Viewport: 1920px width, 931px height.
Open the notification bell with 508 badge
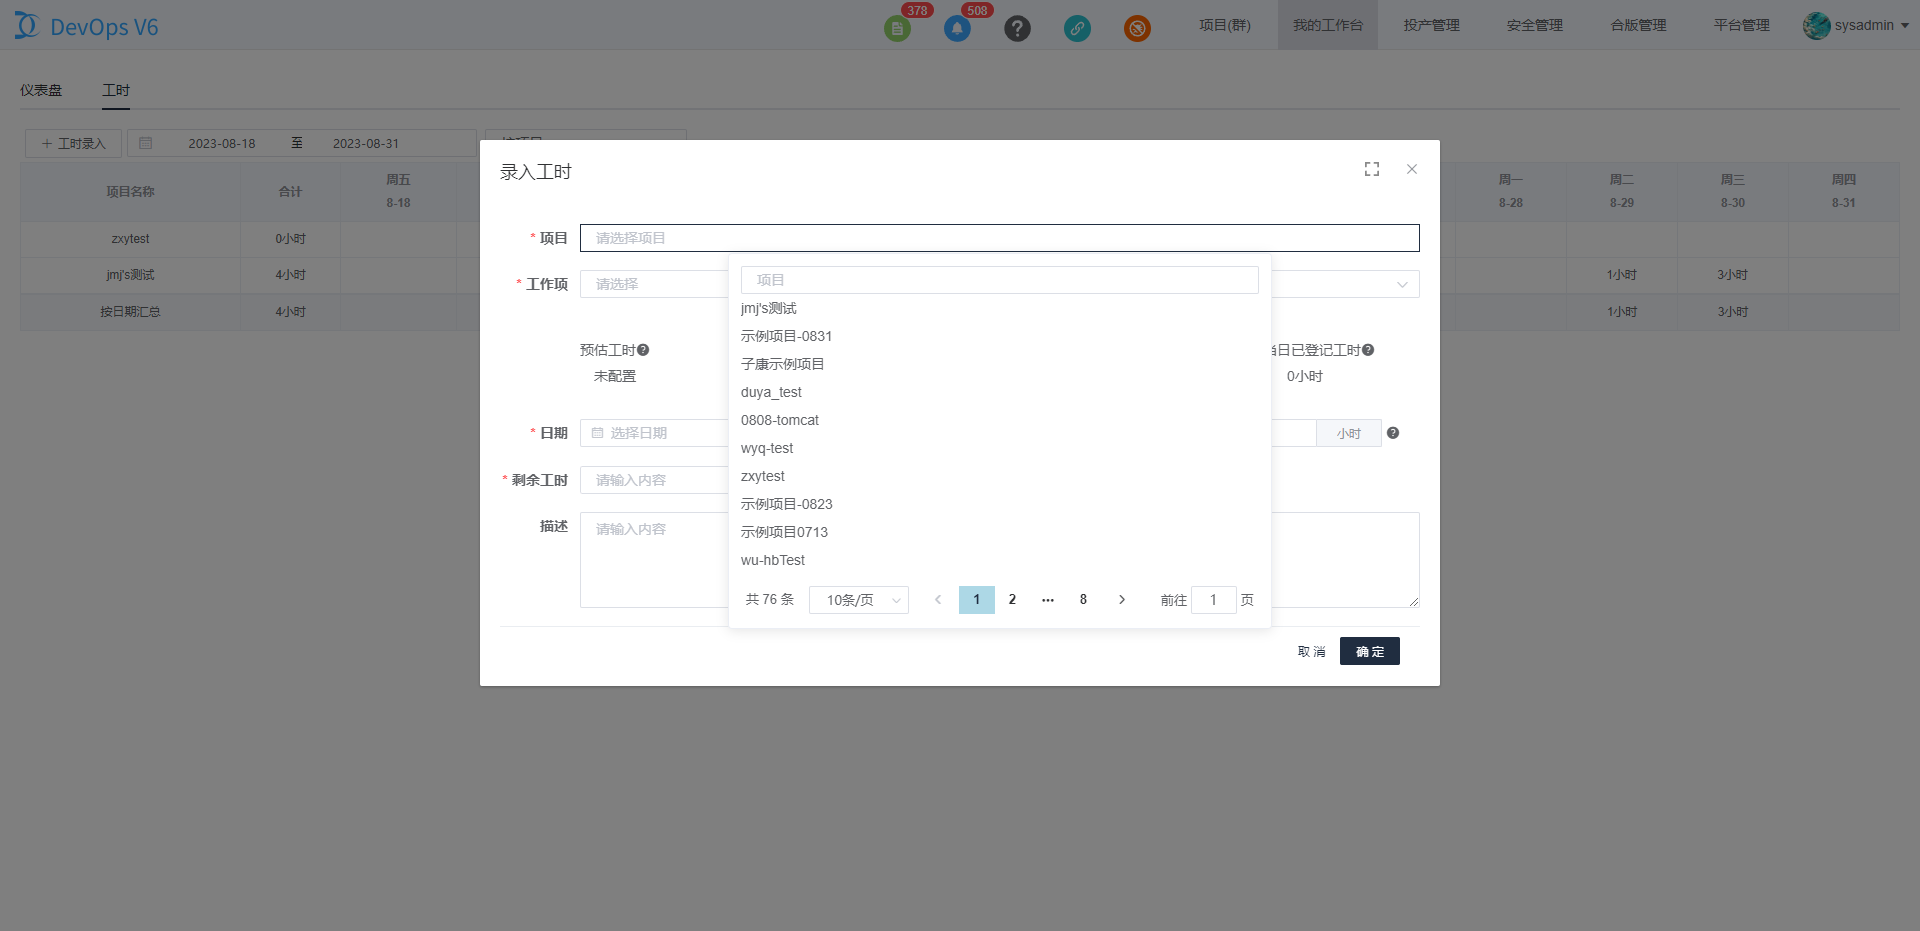(957, 28)
